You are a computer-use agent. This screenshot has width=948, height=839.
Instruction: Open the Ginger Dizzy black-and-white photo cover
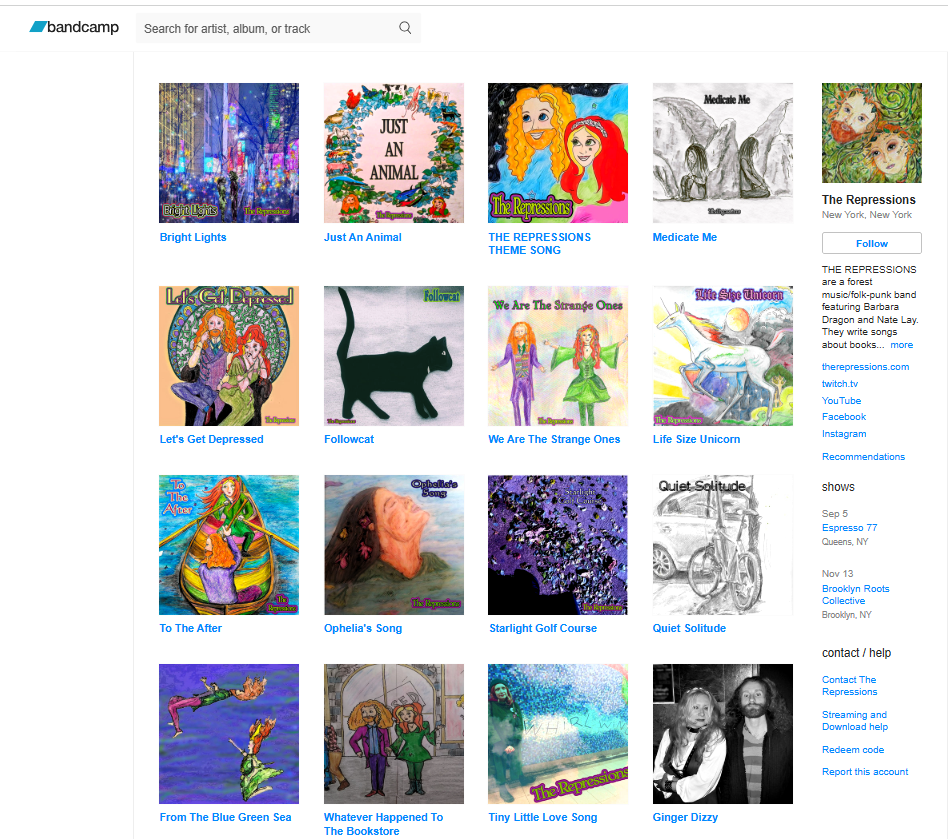(722, 734)
